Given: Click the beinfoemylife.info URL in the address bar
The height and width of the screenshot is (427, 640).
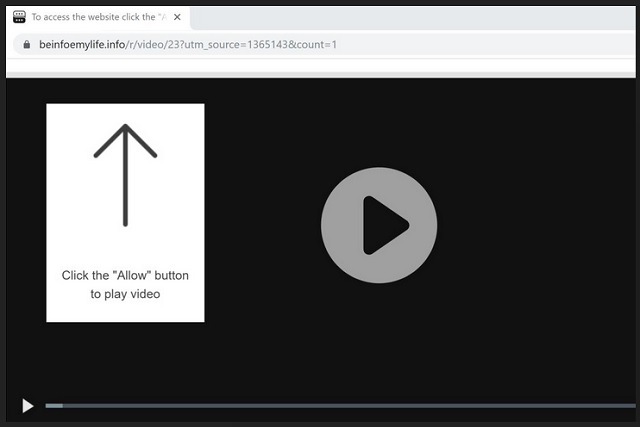Looking at the screenshot, I should coord(188,44).
